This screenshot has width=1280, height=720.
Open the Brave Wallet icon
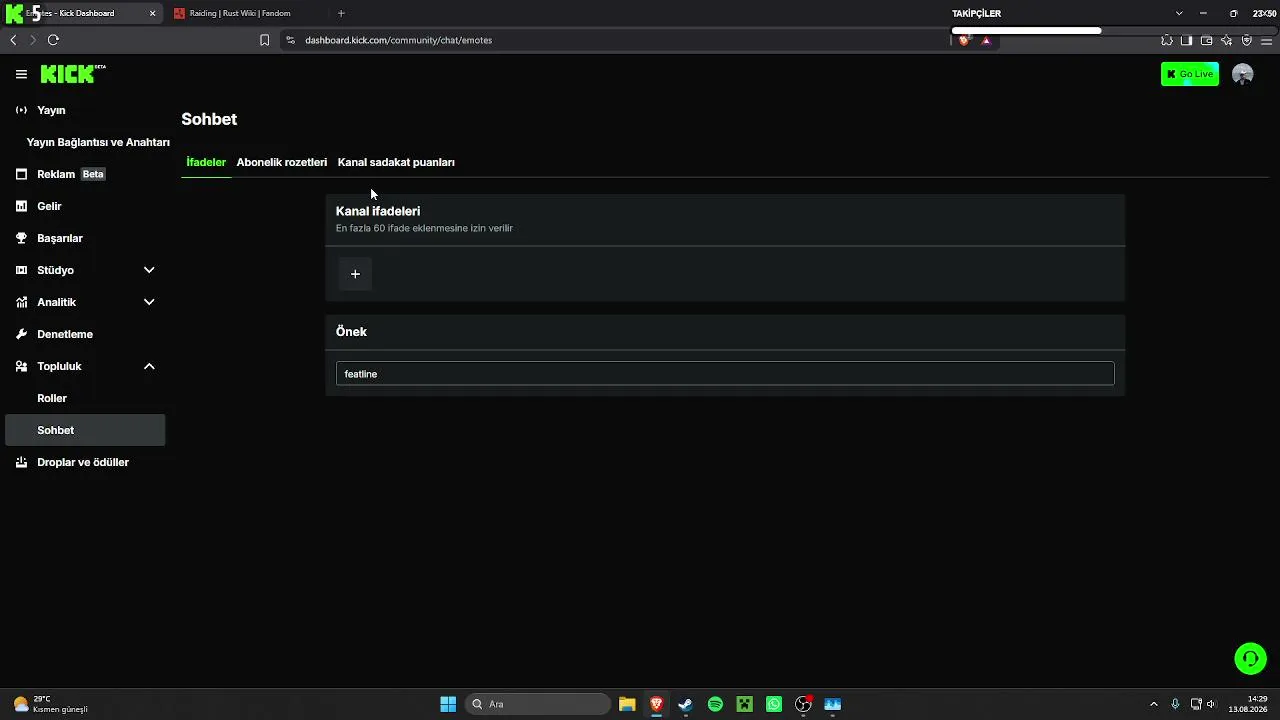(1207, 40)
